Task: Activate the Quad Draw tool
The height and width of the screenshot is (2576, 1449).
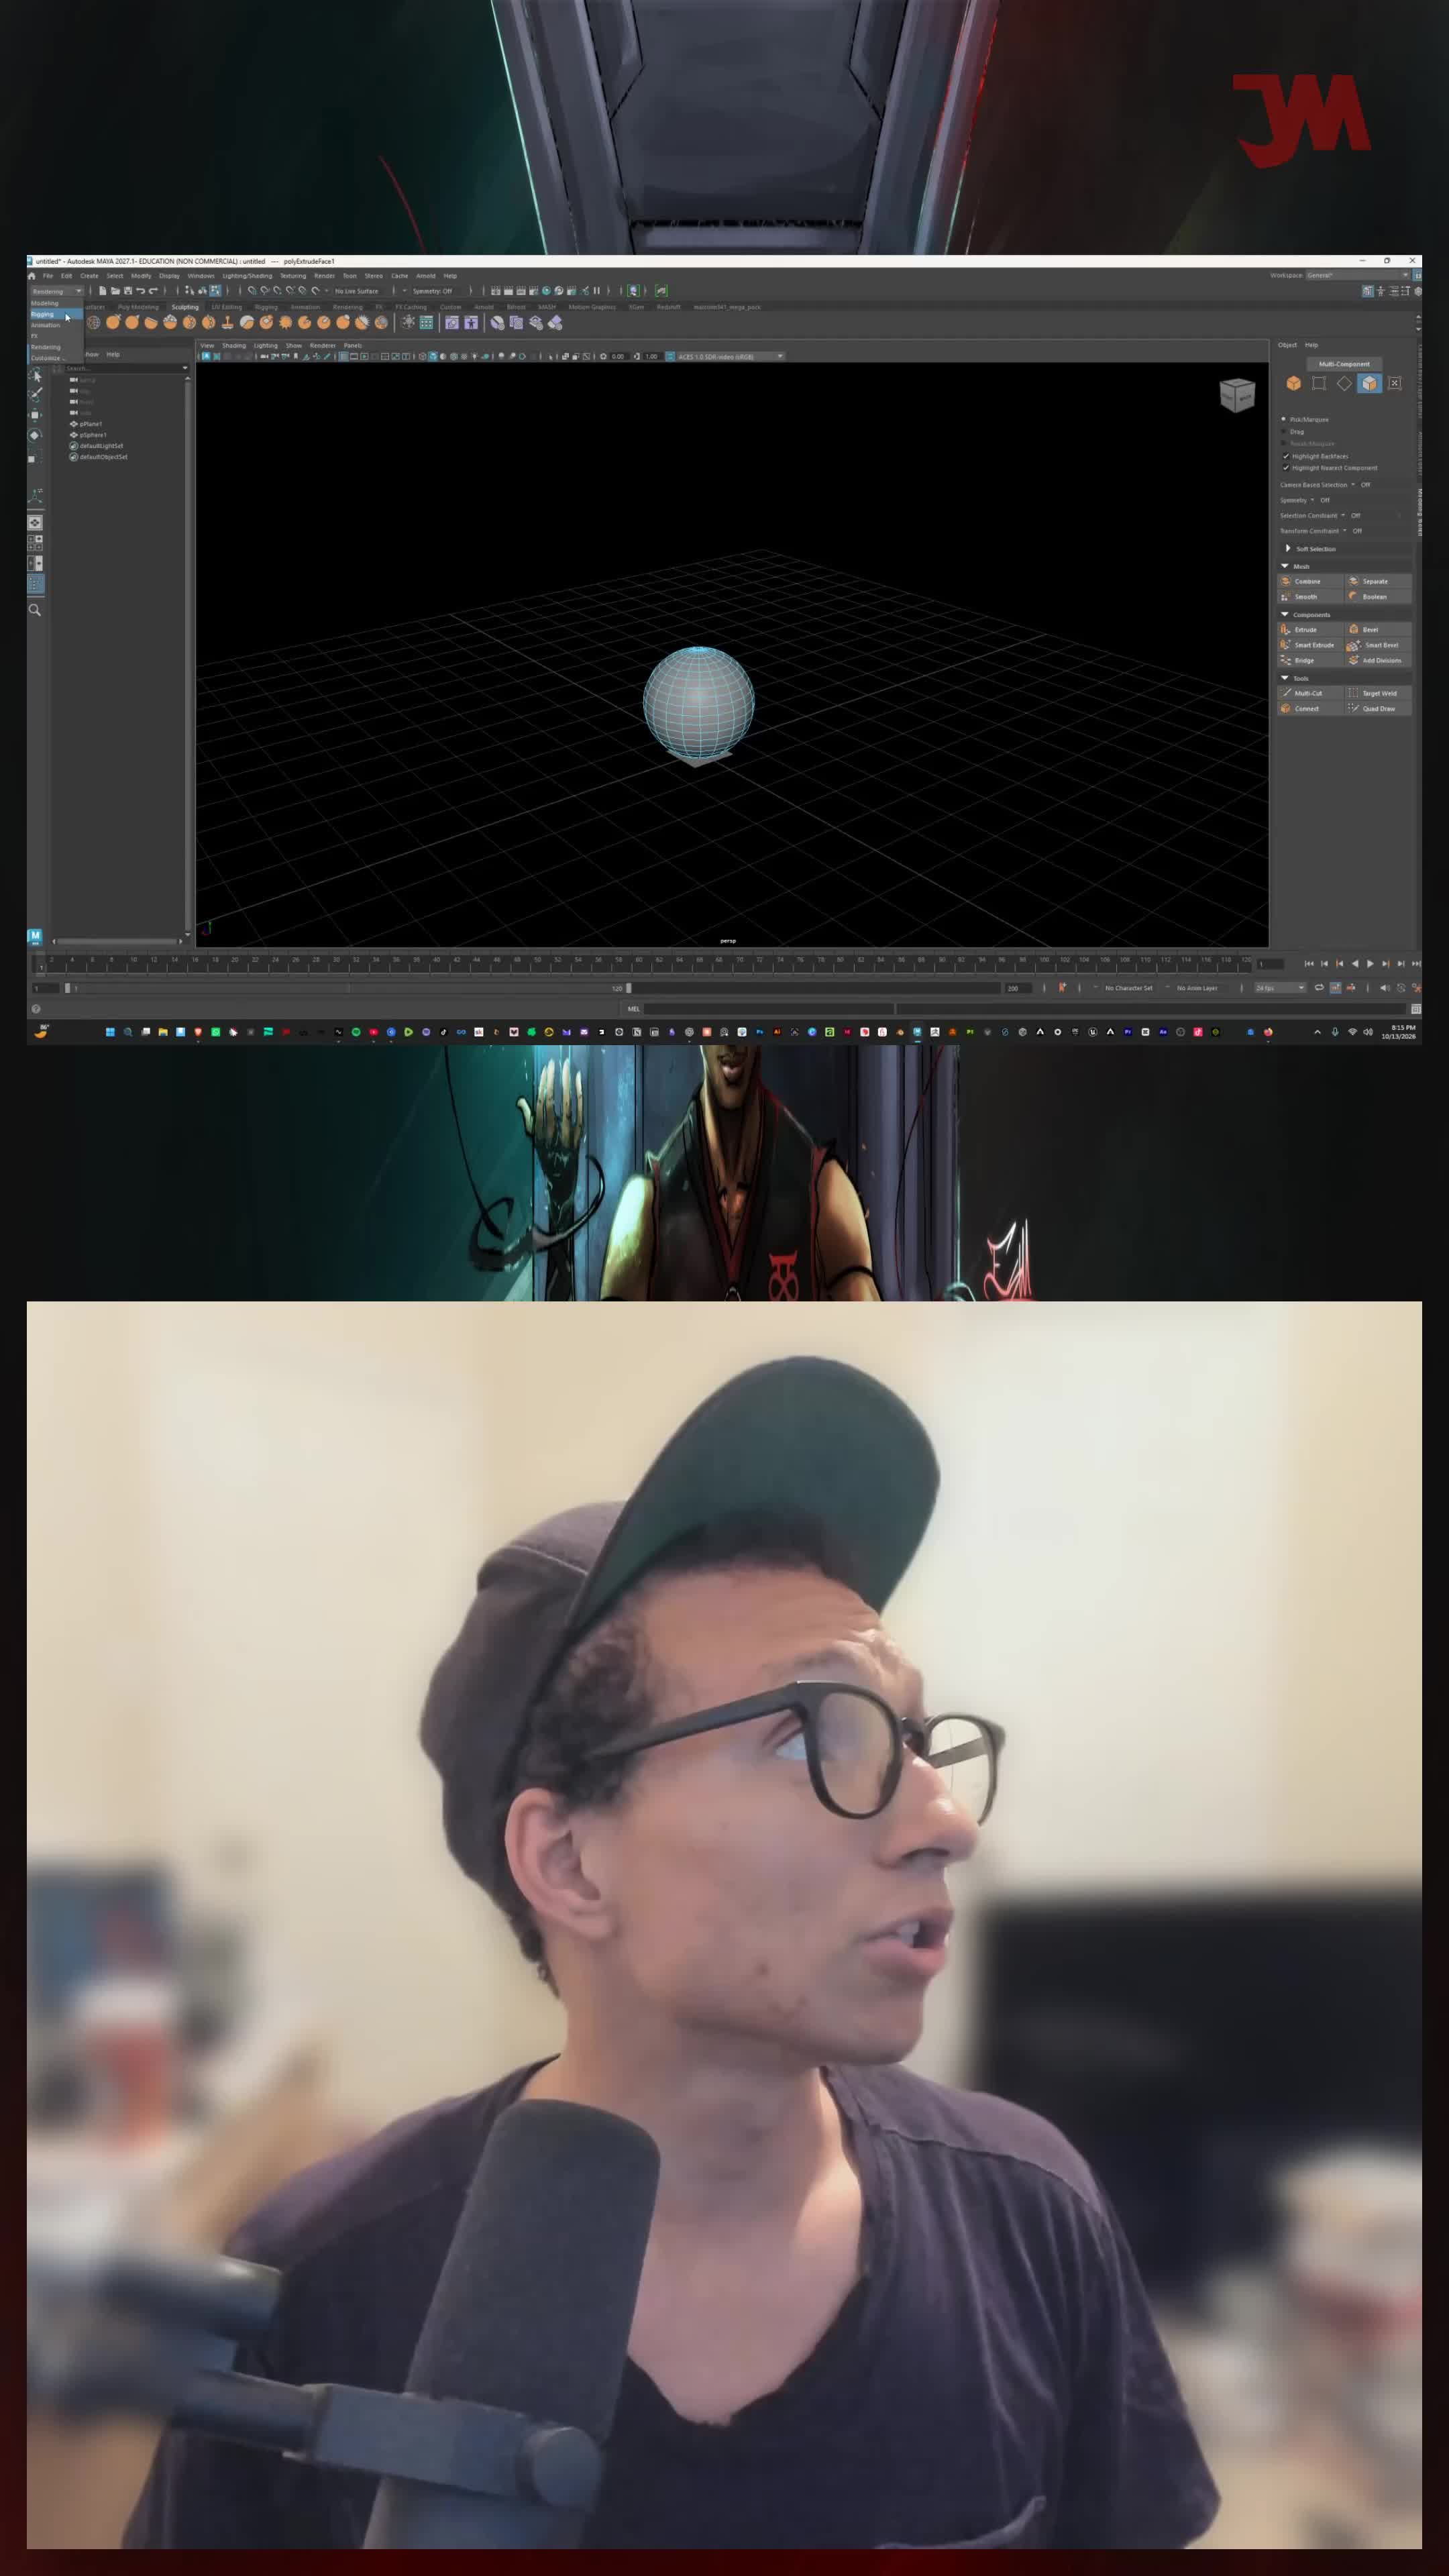Action: [x=1378, y=709]
